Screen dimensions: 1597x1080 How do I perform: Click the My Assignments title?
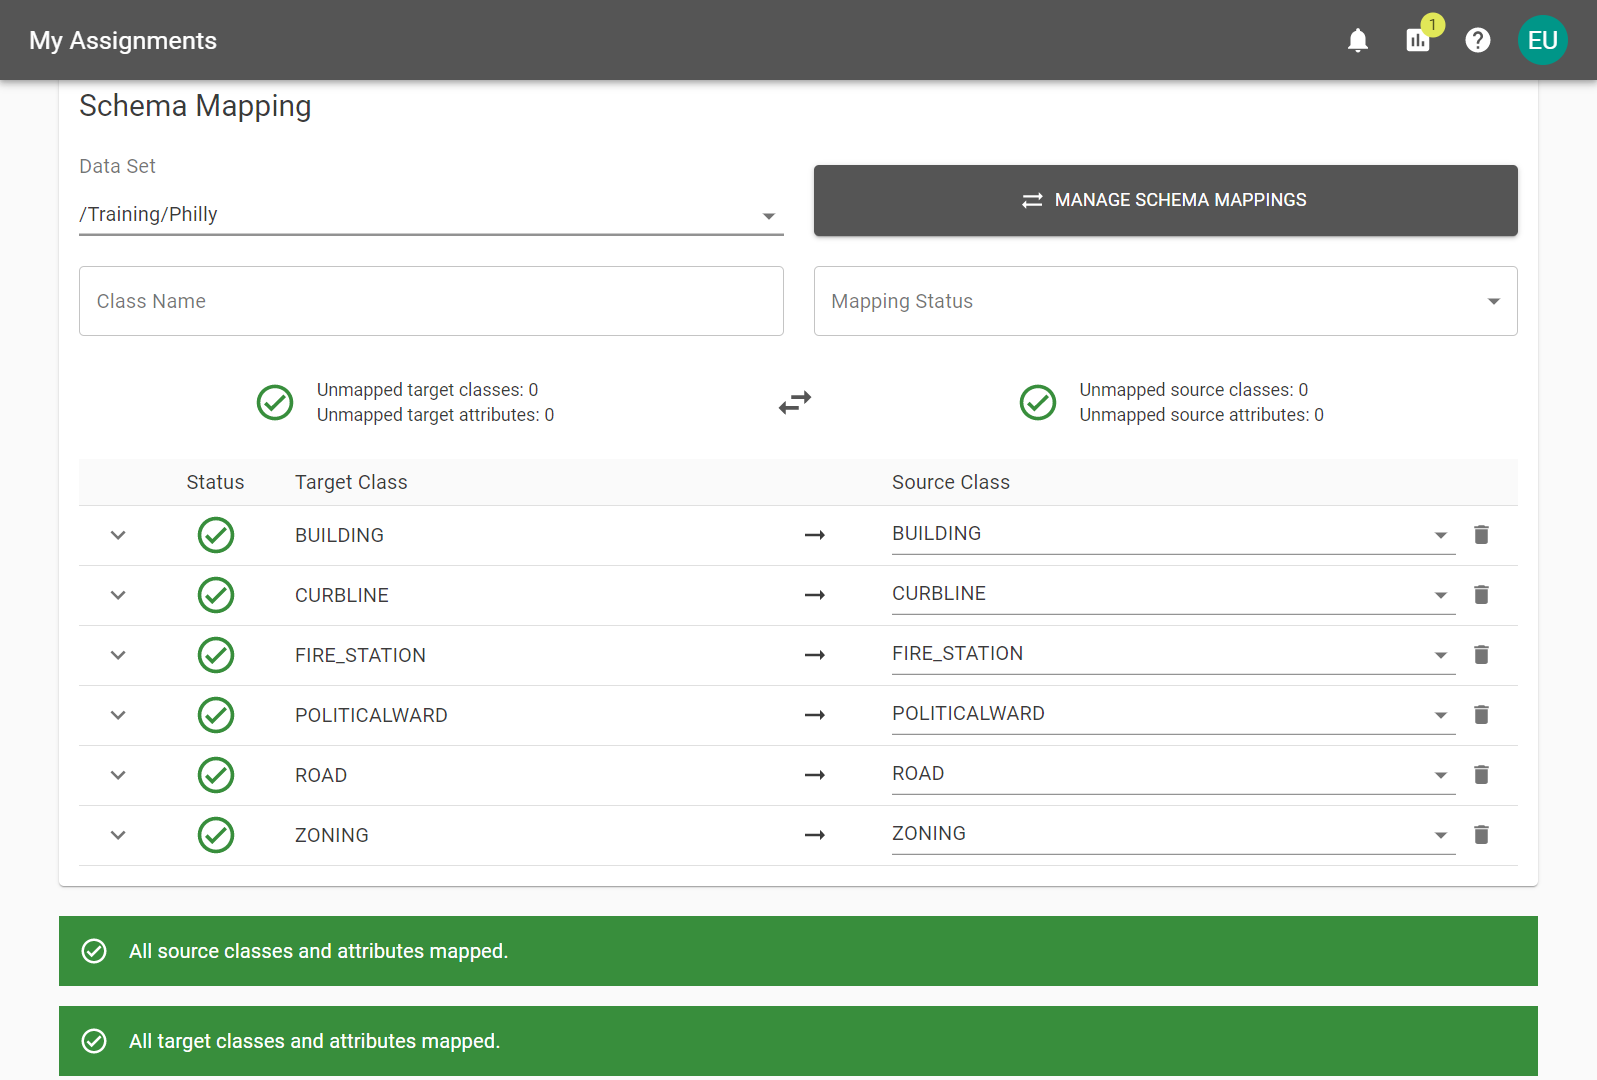click(x=123, y=41)
